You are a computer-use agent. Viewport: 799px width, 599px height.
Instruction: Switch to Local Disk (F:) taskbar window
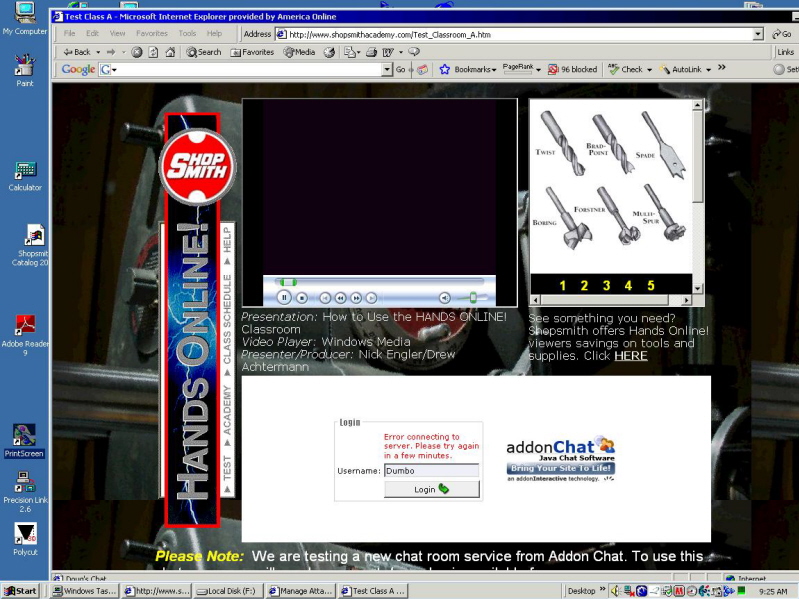click(x=228, y=591)
